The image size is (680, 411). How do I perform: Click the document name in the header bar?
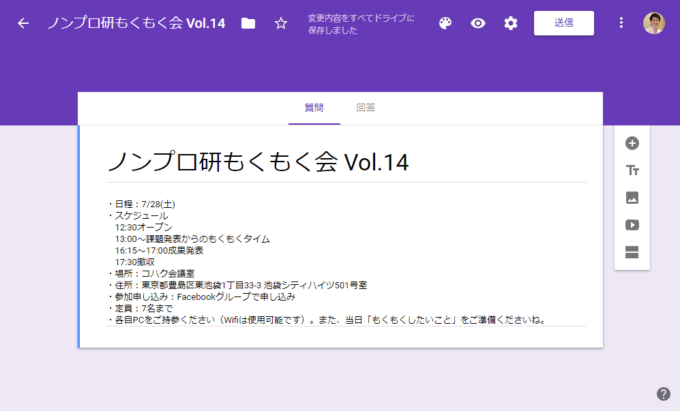coord(136,23)
